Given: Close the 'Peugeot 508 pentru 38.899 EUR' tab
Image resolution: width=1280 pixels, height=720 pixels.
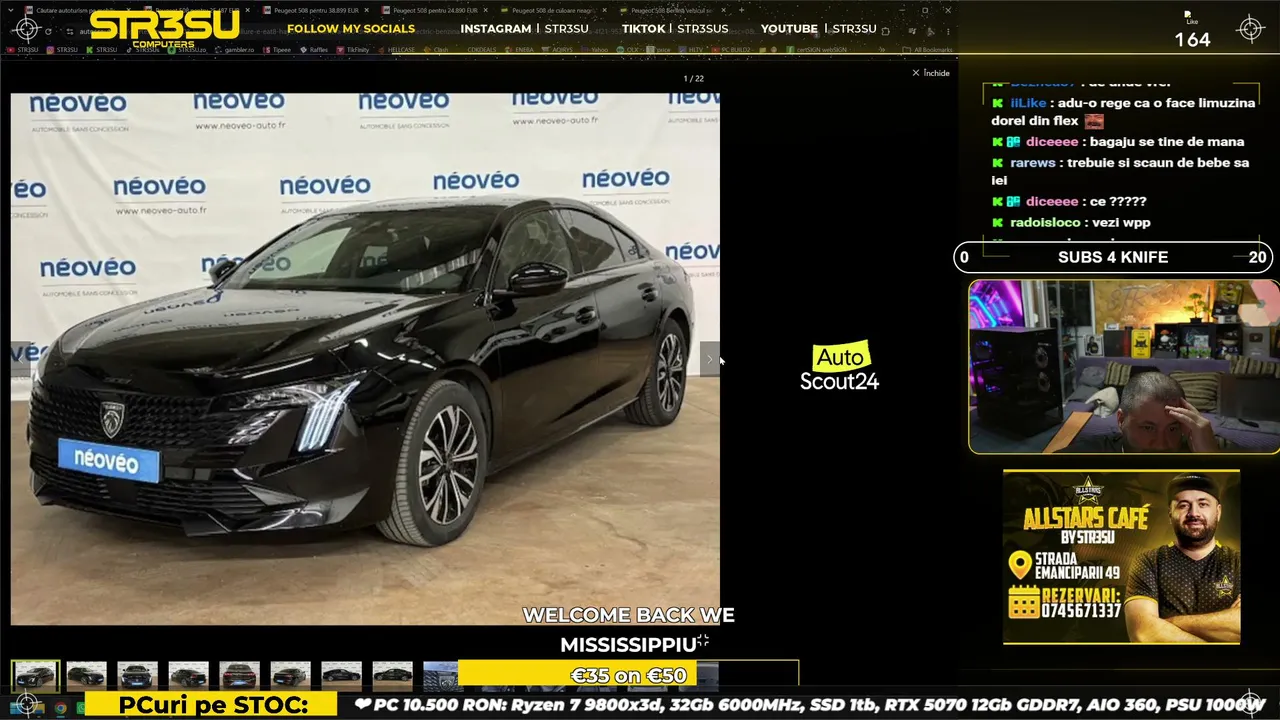Looking at the screenshot, I should pyautogui.click(x=367, y=10).
